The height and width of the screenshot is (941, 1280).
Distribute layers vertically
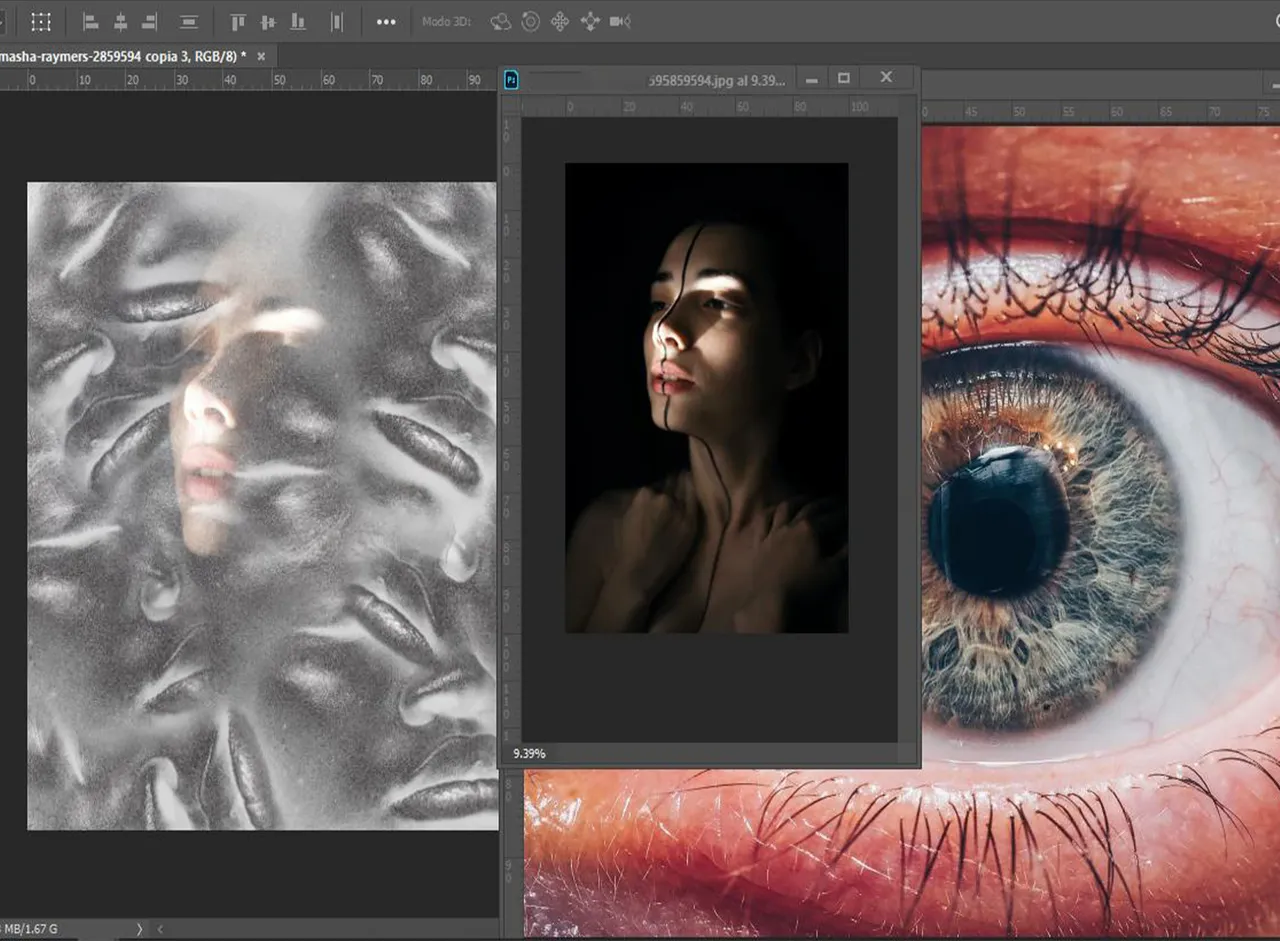pyautogui.click(x=188, y=21)
